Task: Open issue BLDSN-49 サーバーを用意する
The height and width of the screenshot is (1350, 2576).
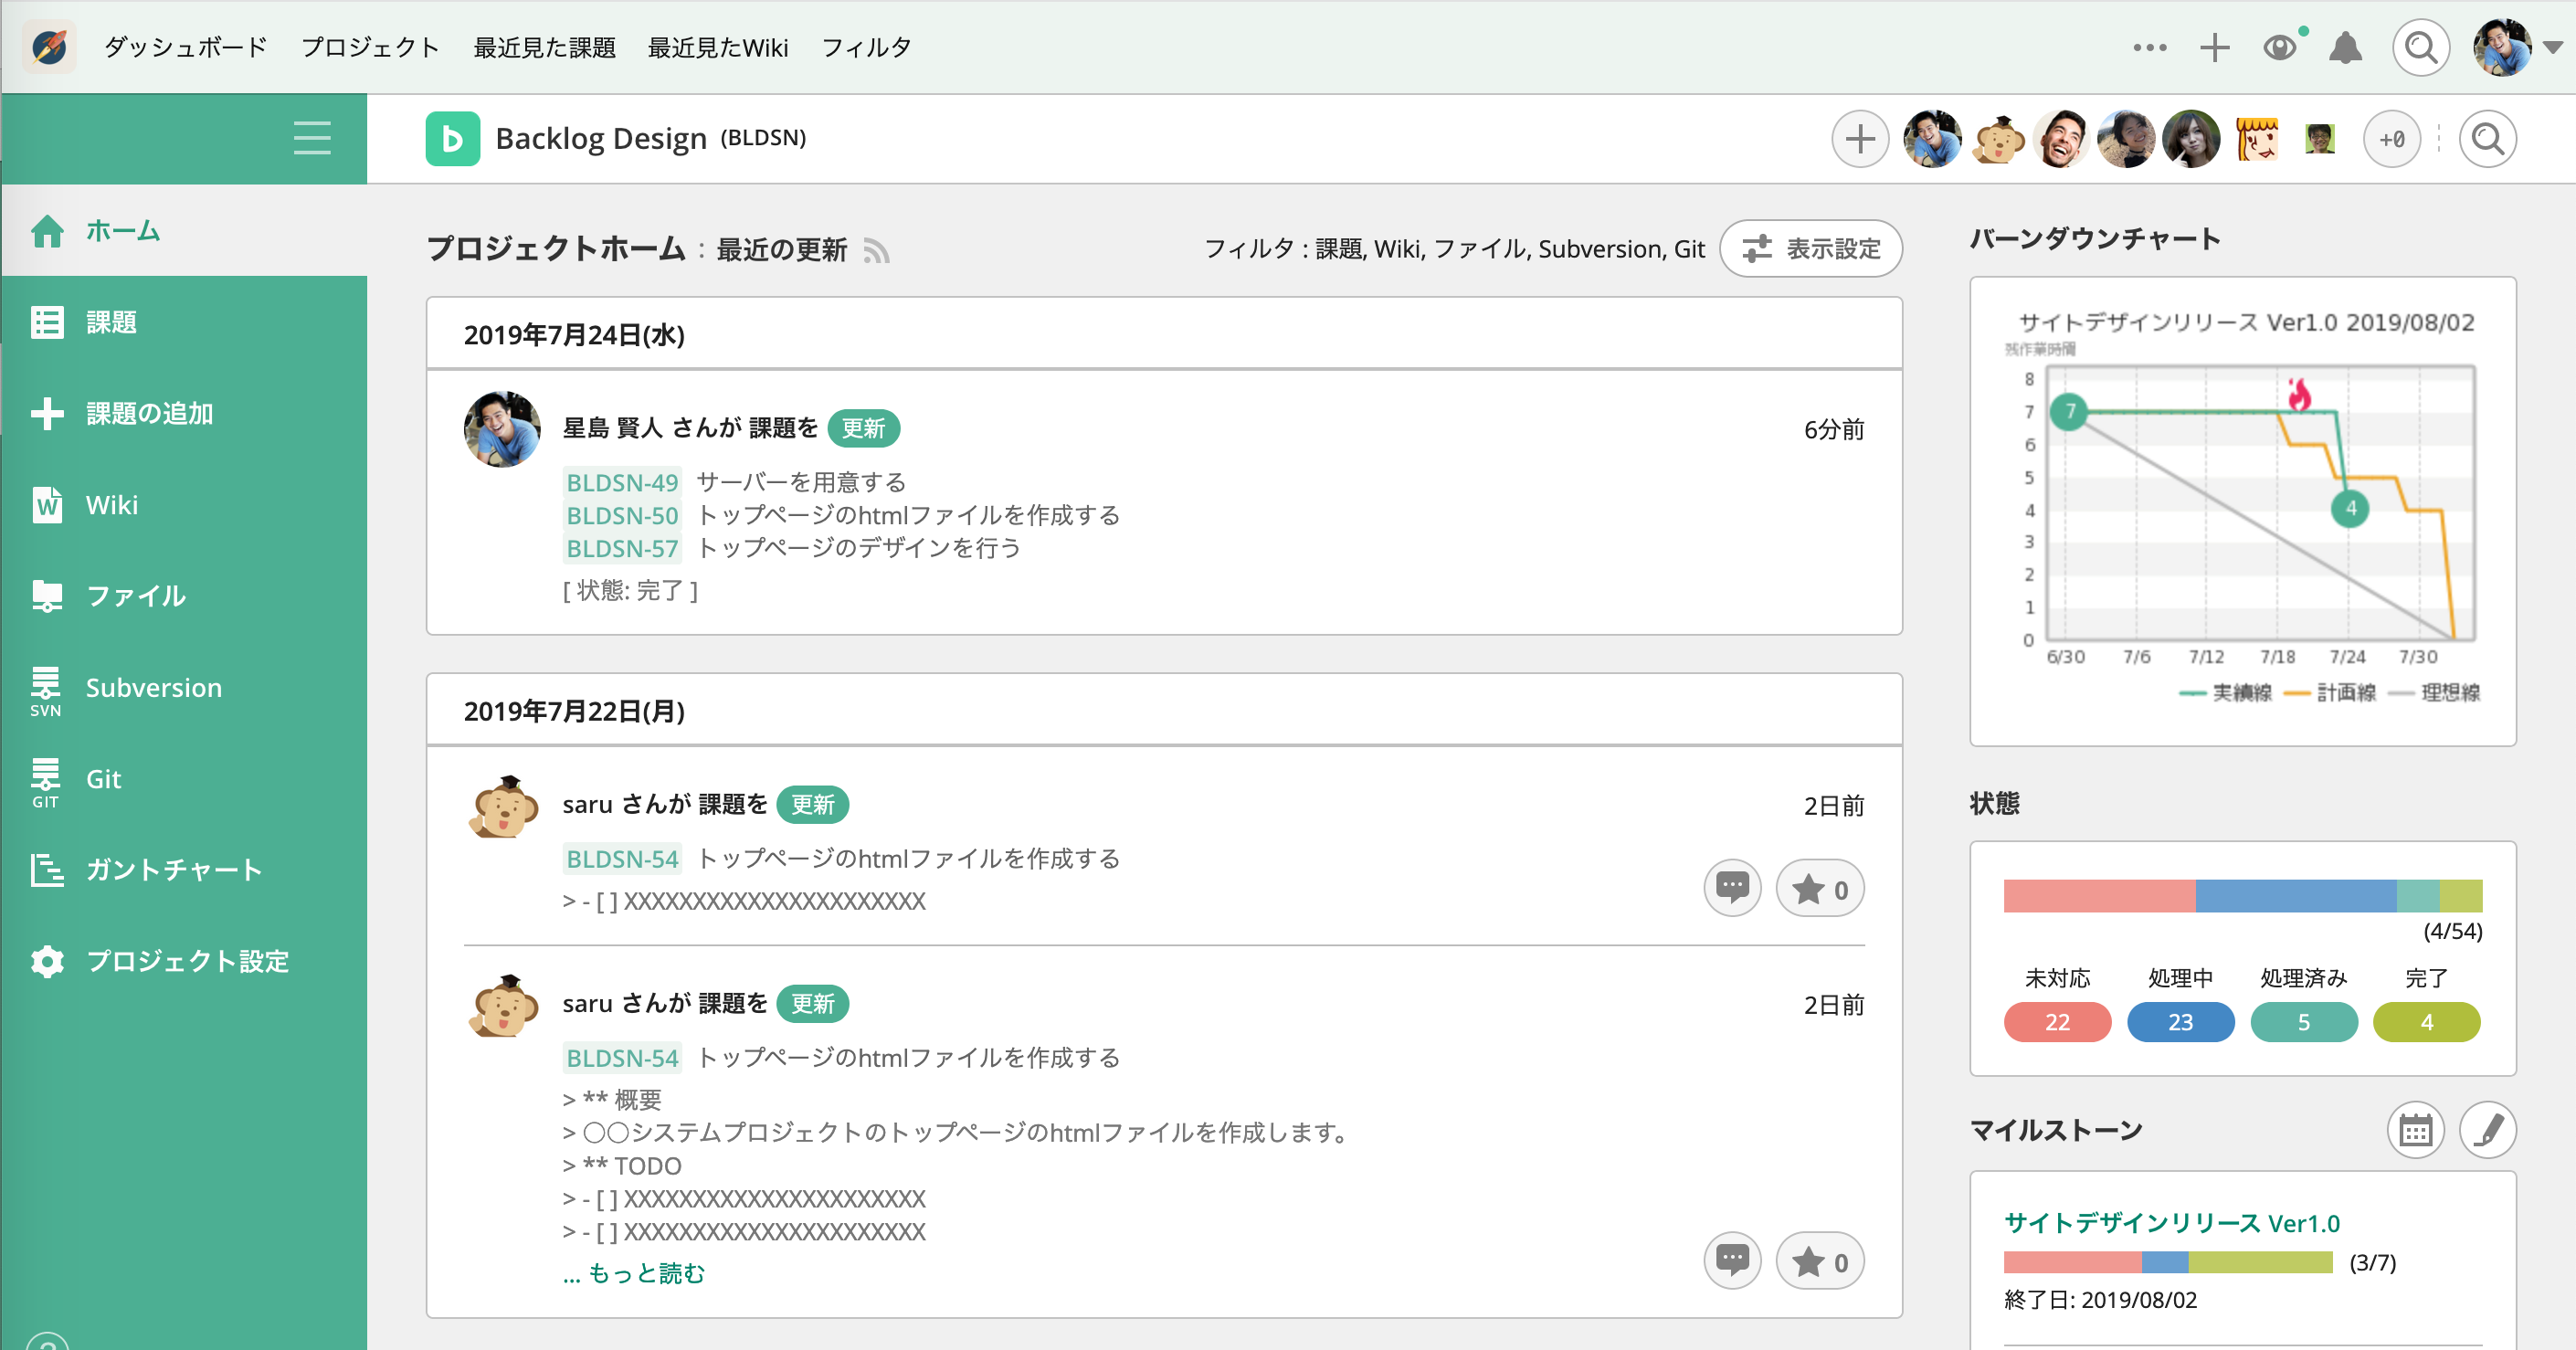Action: pyautogui.click(x=621, y=482)
